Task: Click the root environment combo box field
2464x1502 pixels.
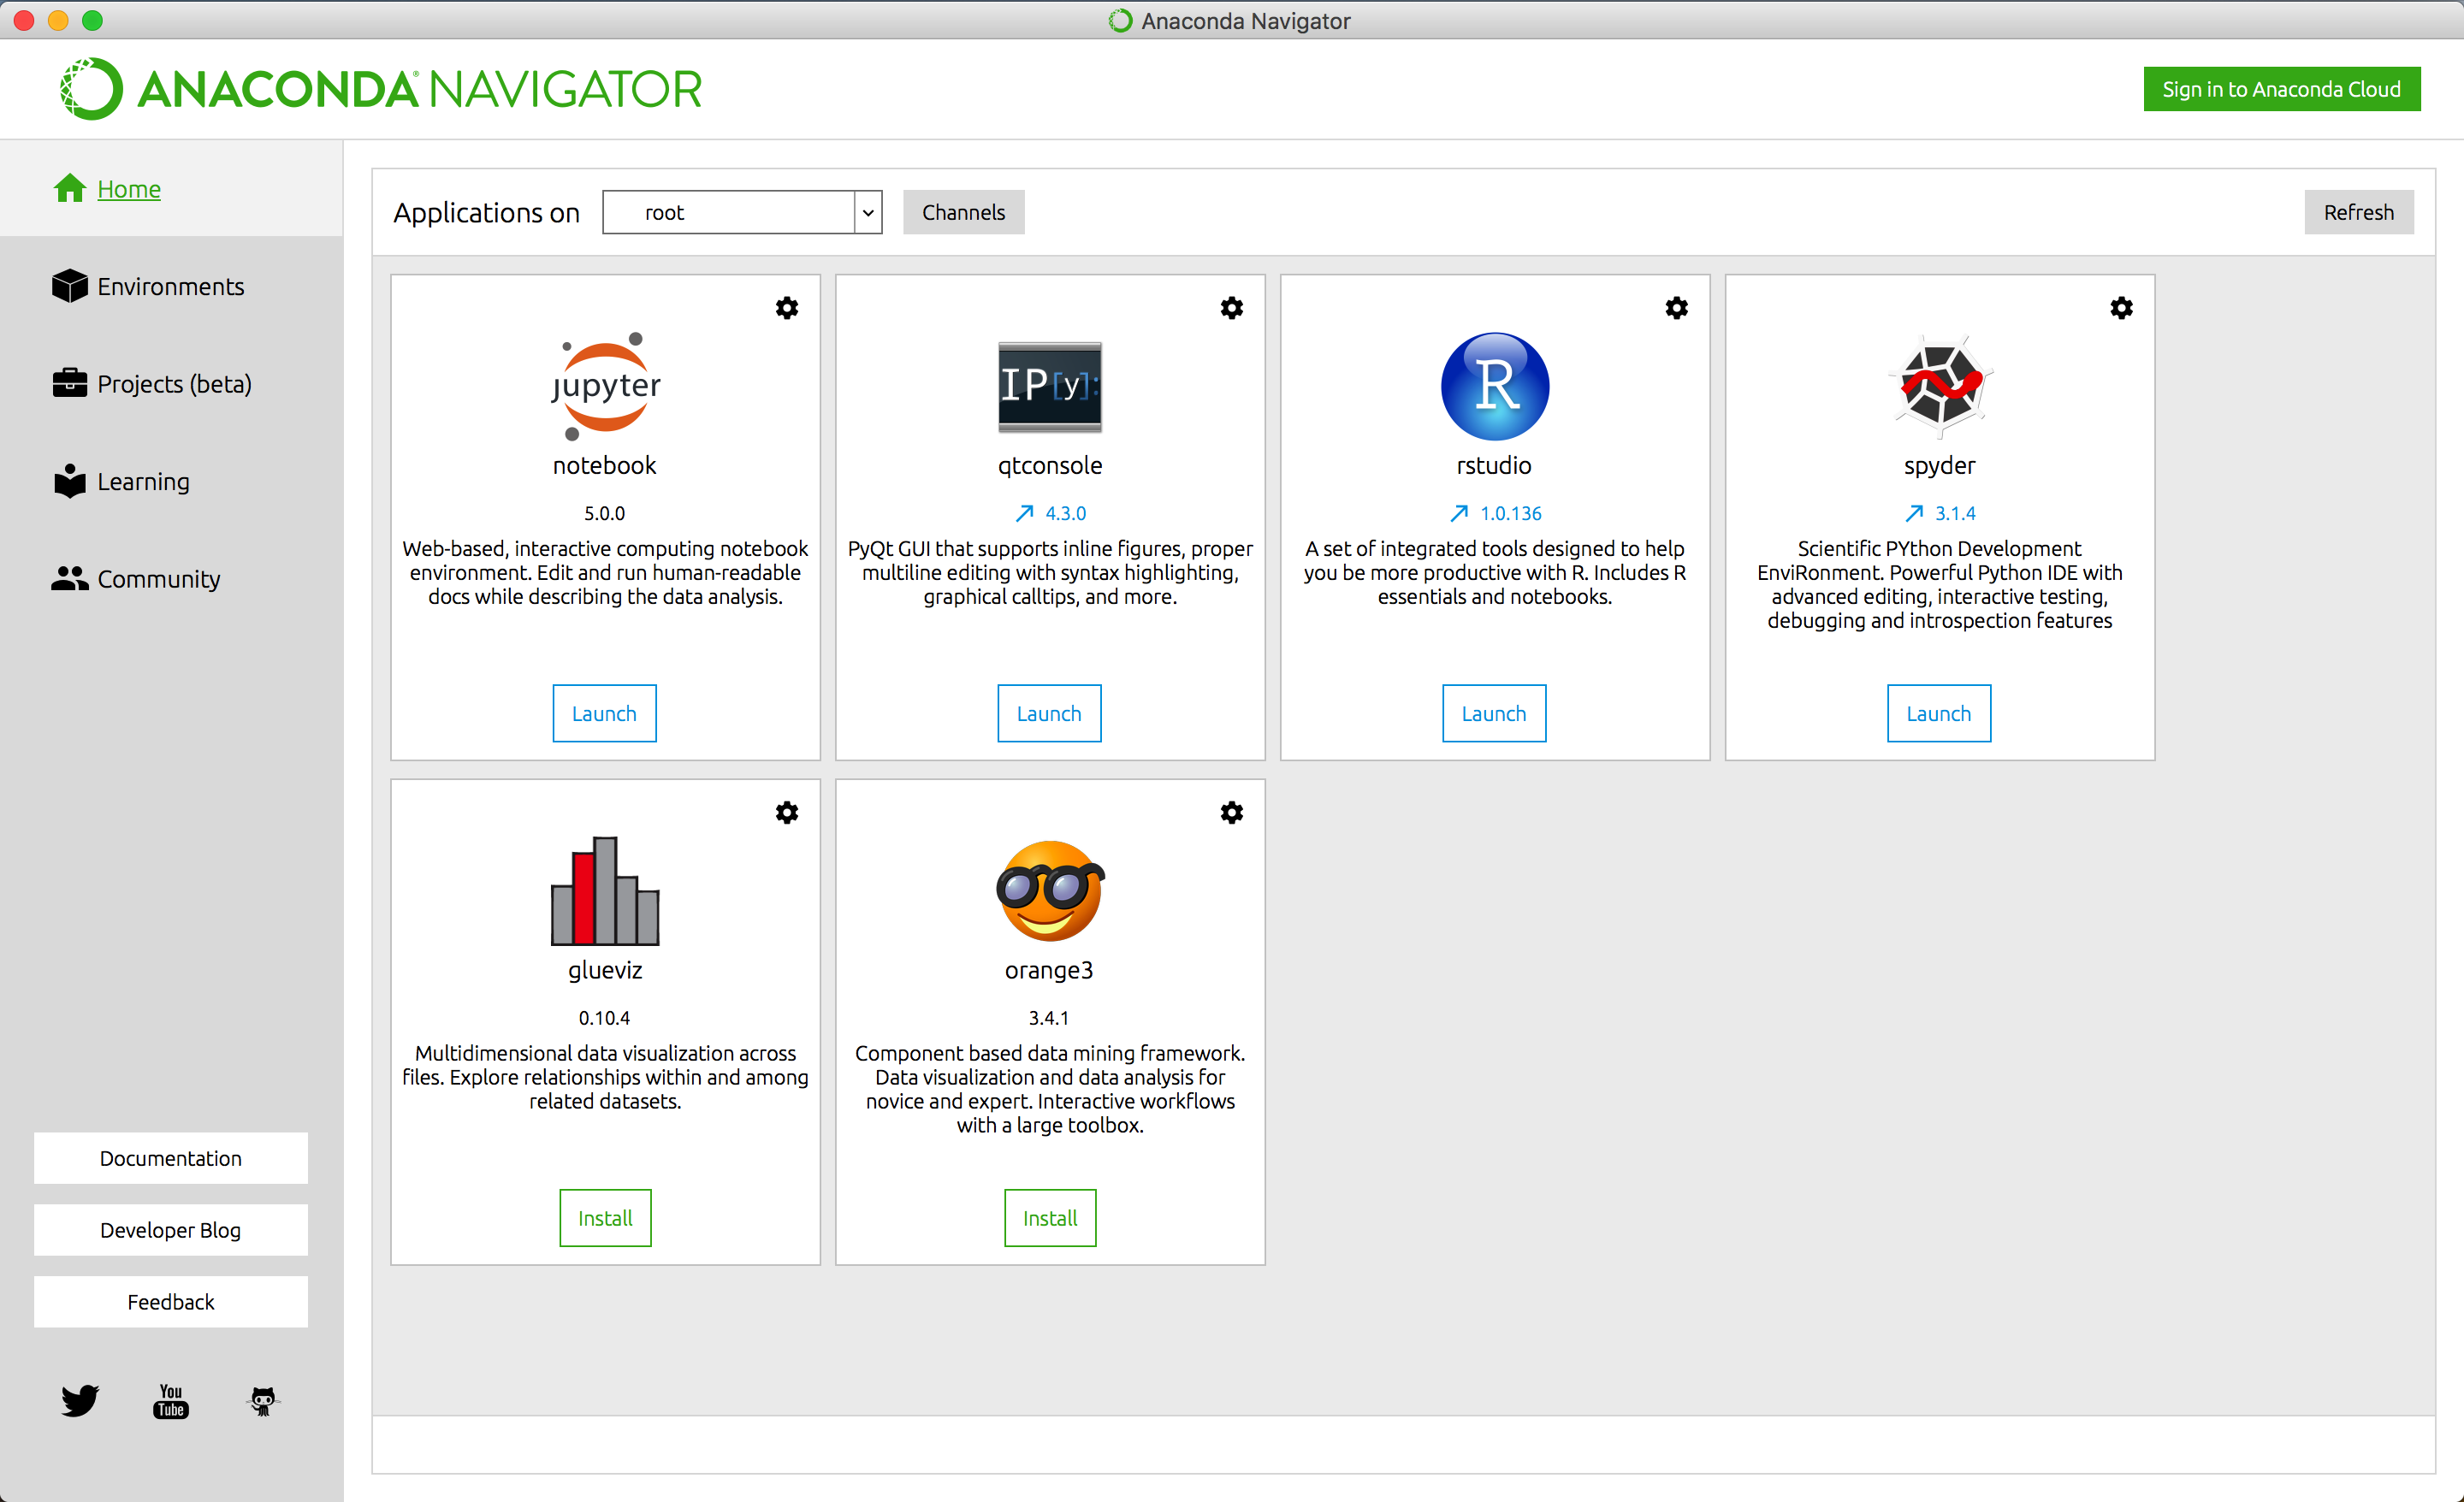Action: tap(742, 212)
